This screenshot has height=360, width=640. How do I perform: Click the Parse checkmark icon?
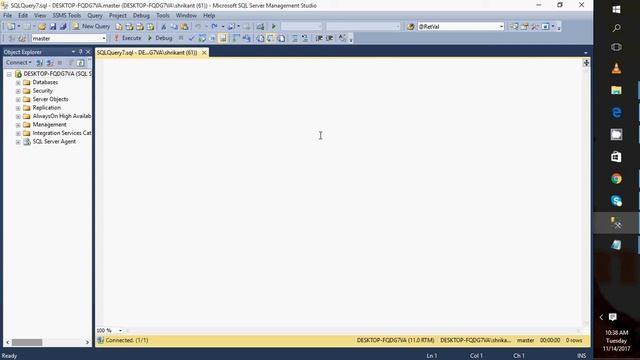pyautogui.click(x=191, y=38)
